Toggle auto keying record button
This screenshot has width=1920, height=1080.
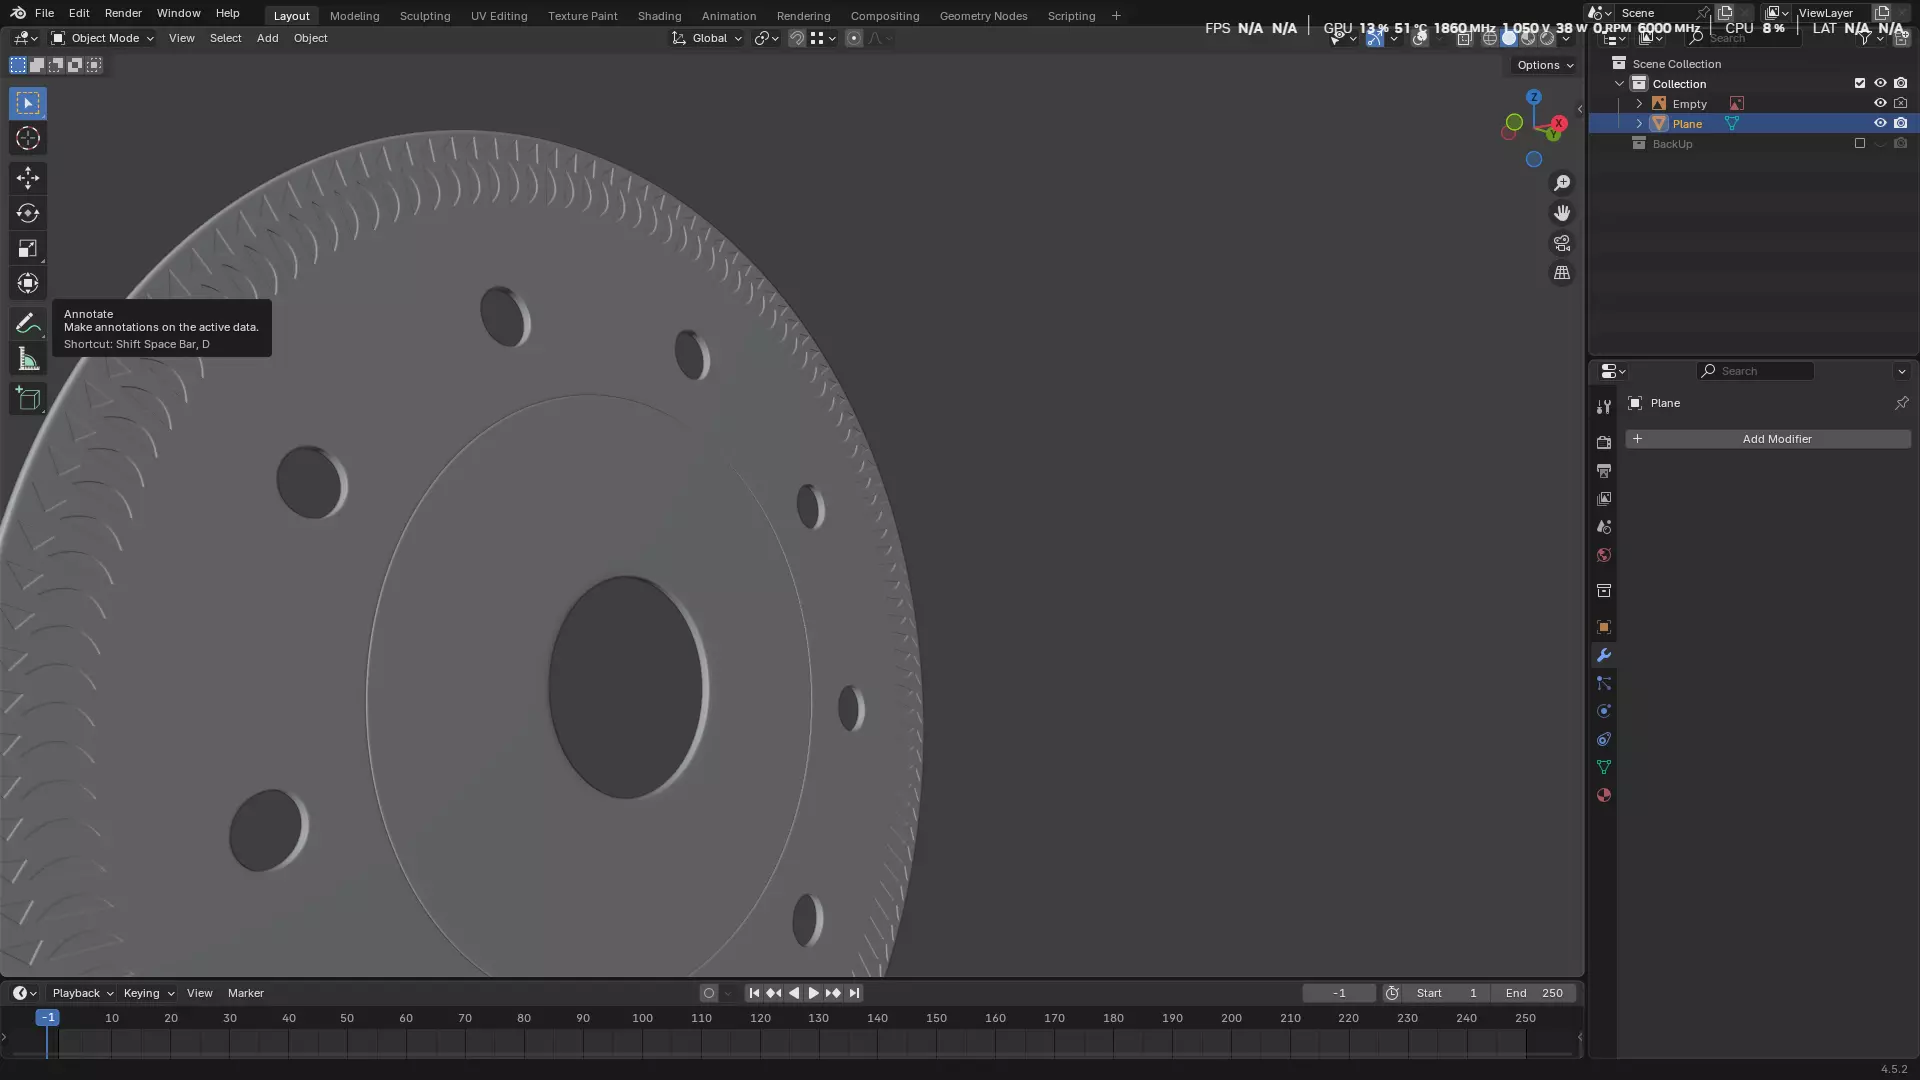point(709,993)
